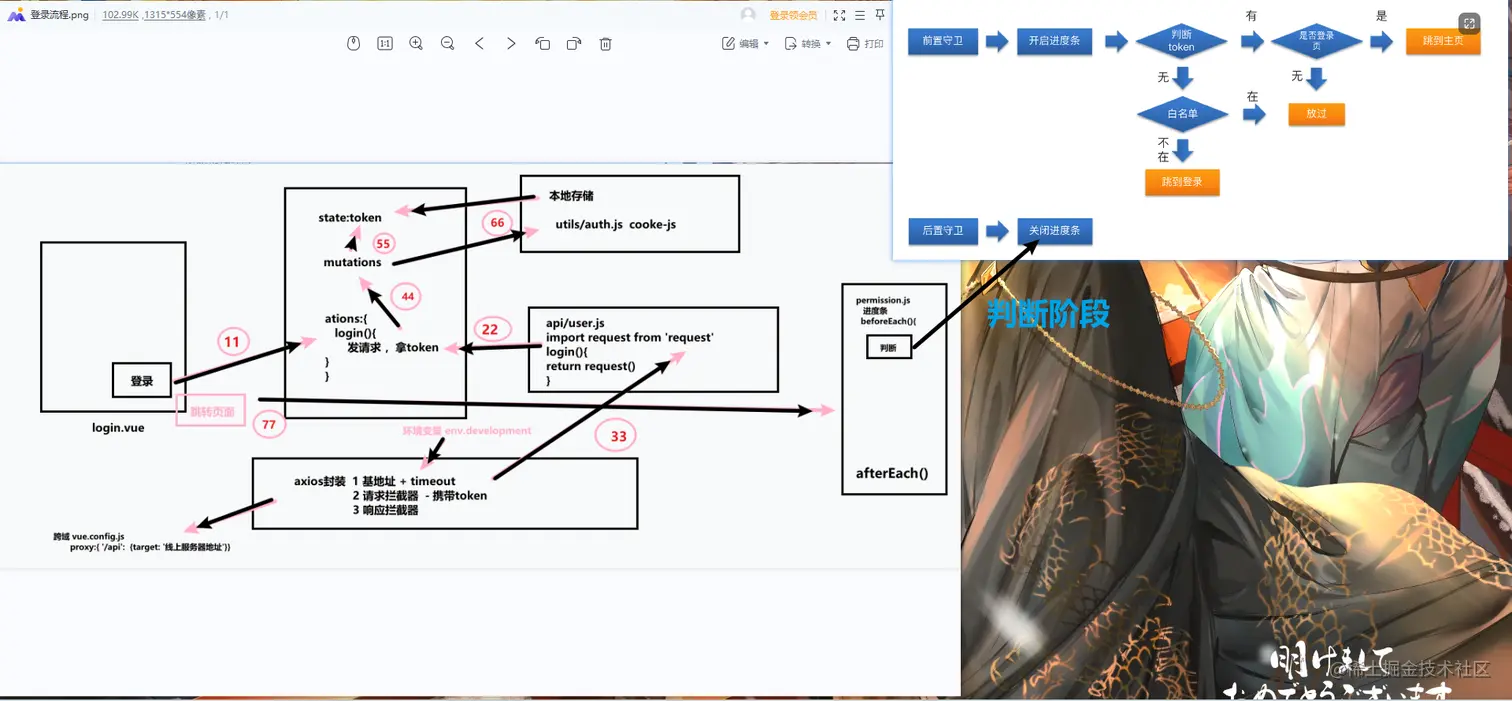Click the 102.99K file size link

point(120,15)
